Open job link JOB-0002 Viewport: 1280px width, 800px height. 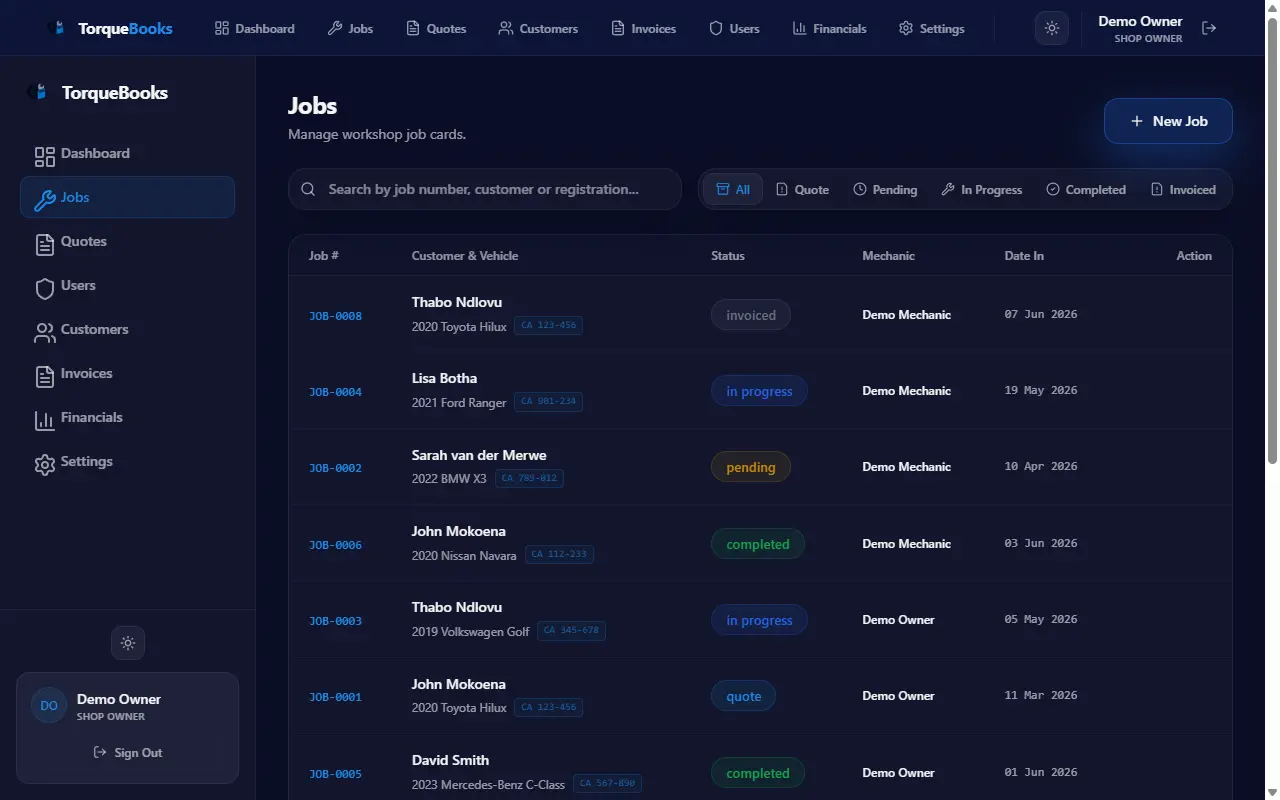coord(335,468)
